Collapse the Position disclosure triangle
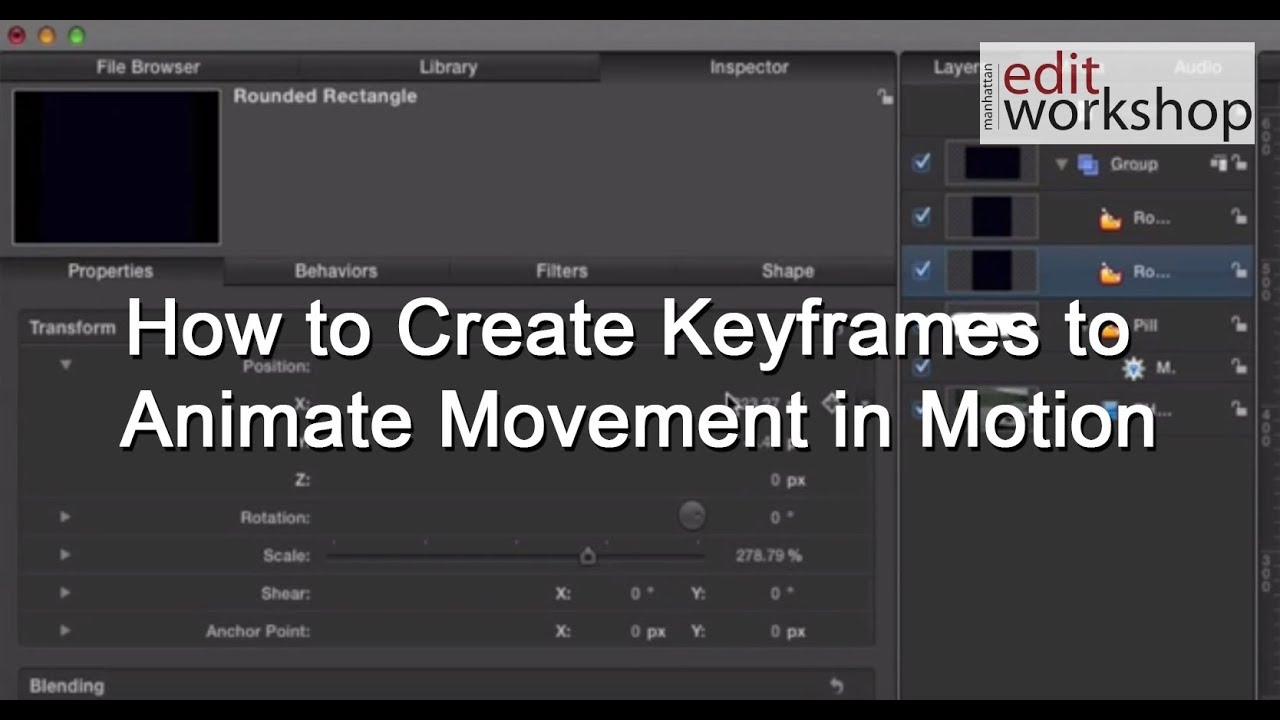Image resolution: width=1280 pixels, height=720 pixels. 65,366
